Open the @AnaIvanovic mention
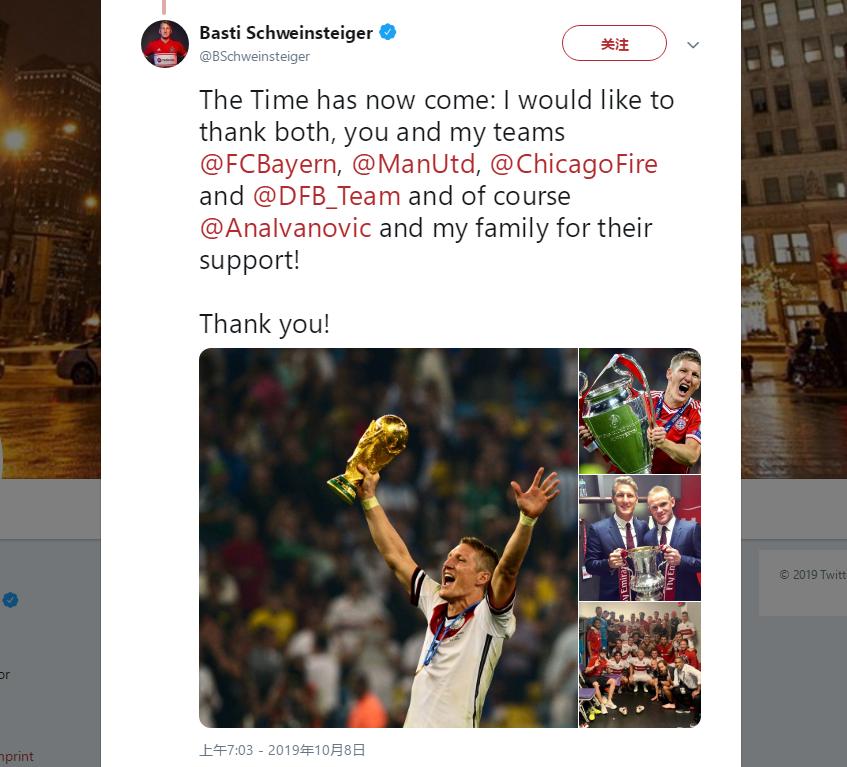 click(286, 228)
